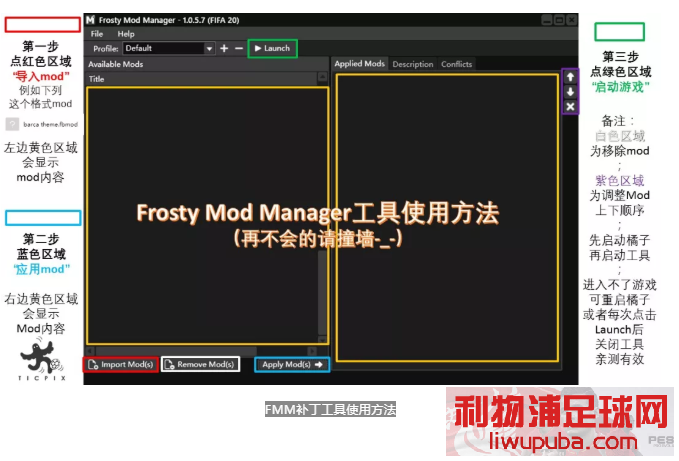Screen dimensions: 679x461
Task: Click the scroll-left arrow of horizontal scrollbar
Action: [x=90, y=350]
